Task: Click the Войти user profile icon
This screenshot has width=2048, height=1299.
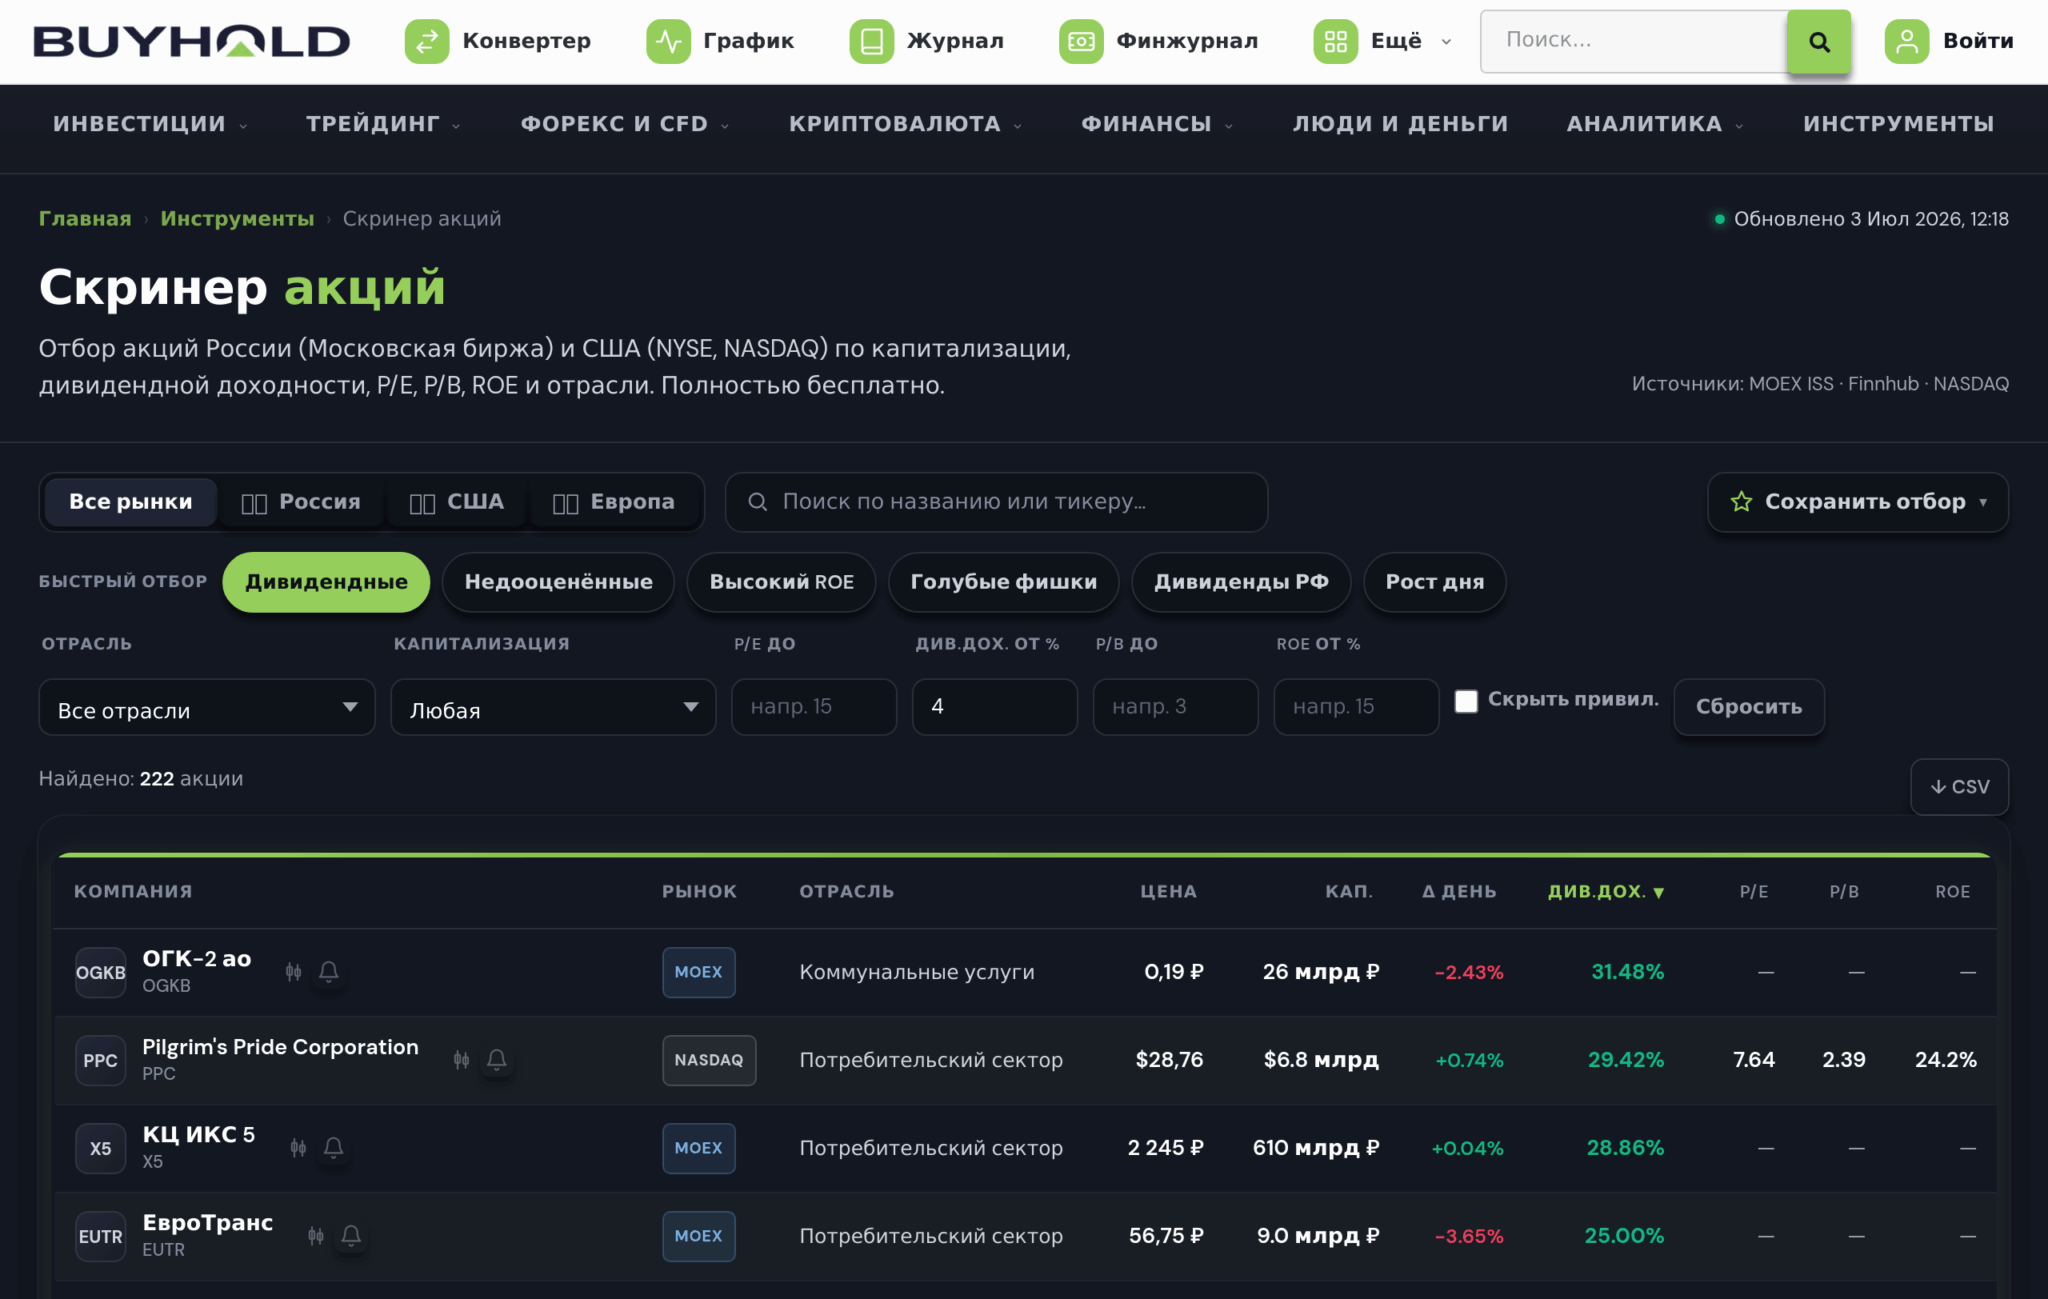Action: 1906,41
